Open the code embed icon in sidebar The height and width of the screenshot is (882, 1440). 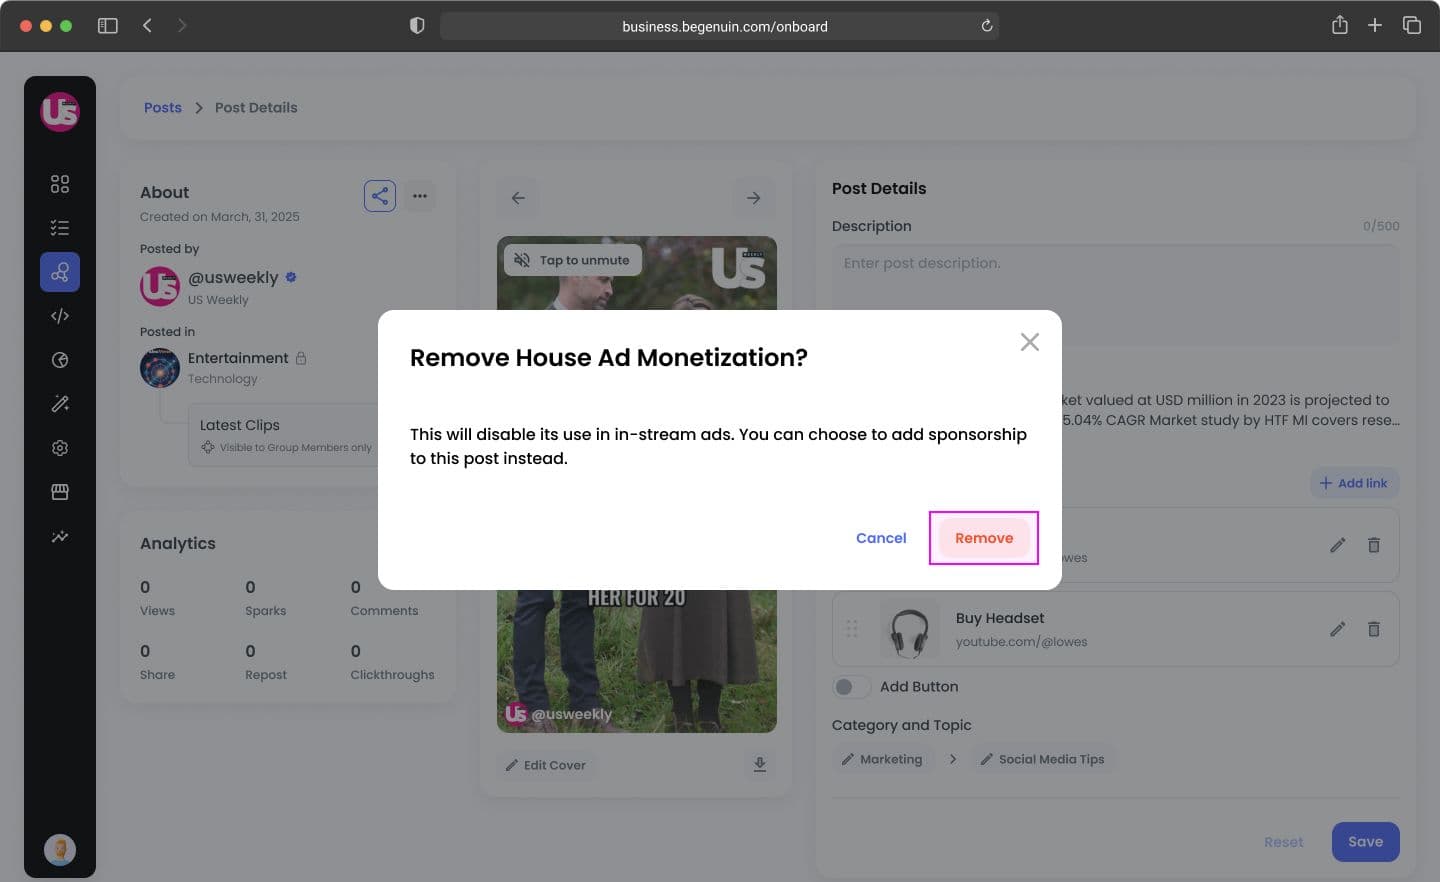[x=60, y=316]
